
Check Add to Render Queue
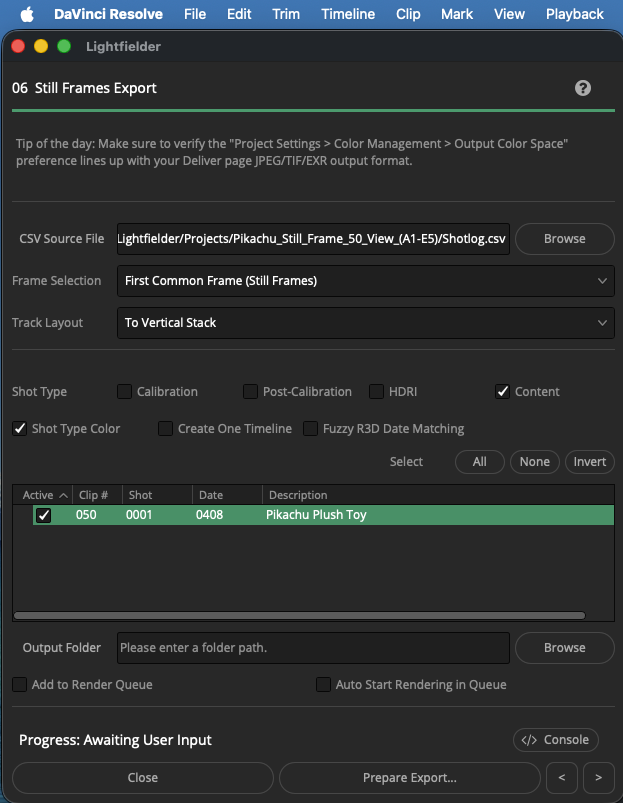tap(19, 685)
